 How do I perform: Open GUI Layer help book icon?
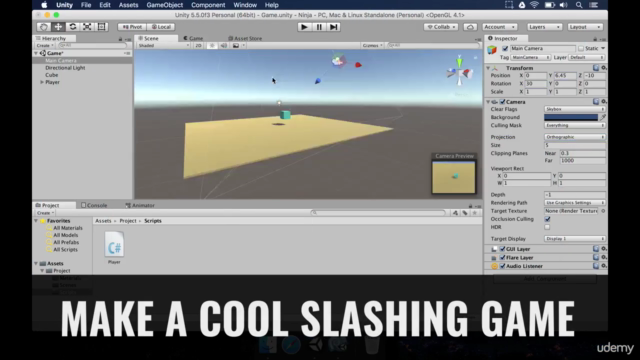point(596,249)
